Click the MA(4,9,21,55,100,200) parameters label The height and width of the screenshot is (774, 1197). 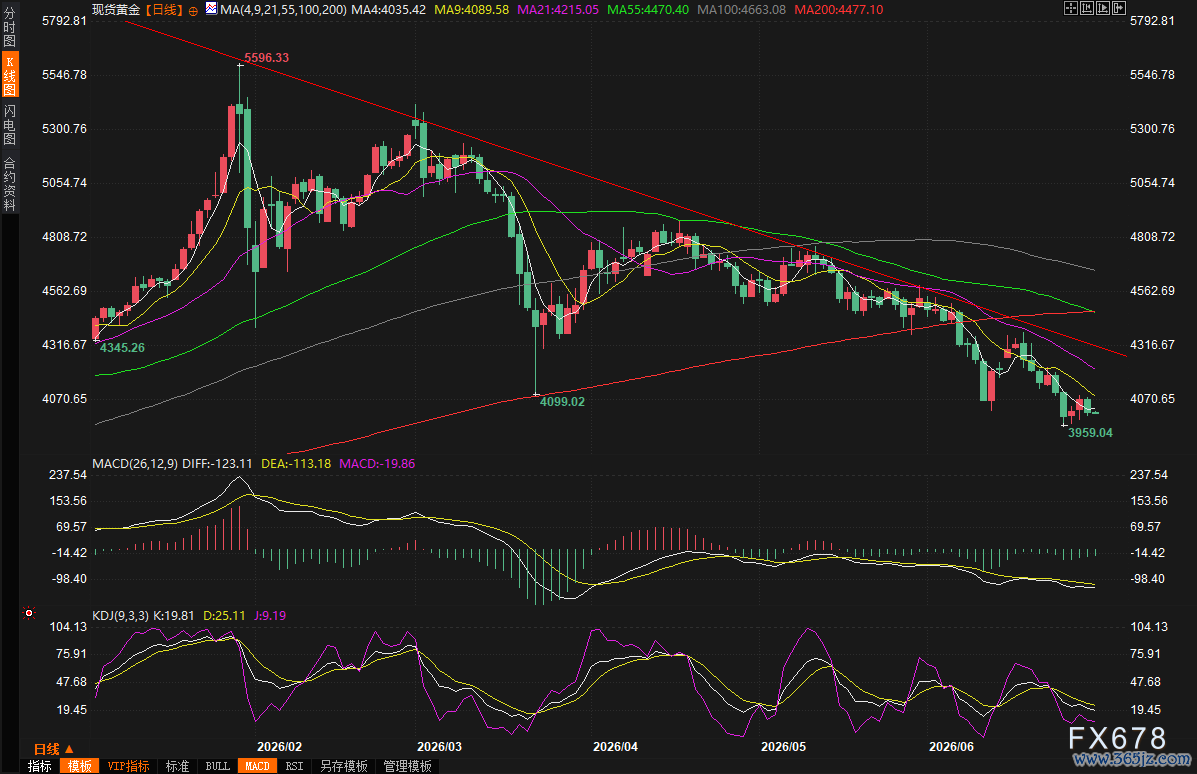coord(283,10)
